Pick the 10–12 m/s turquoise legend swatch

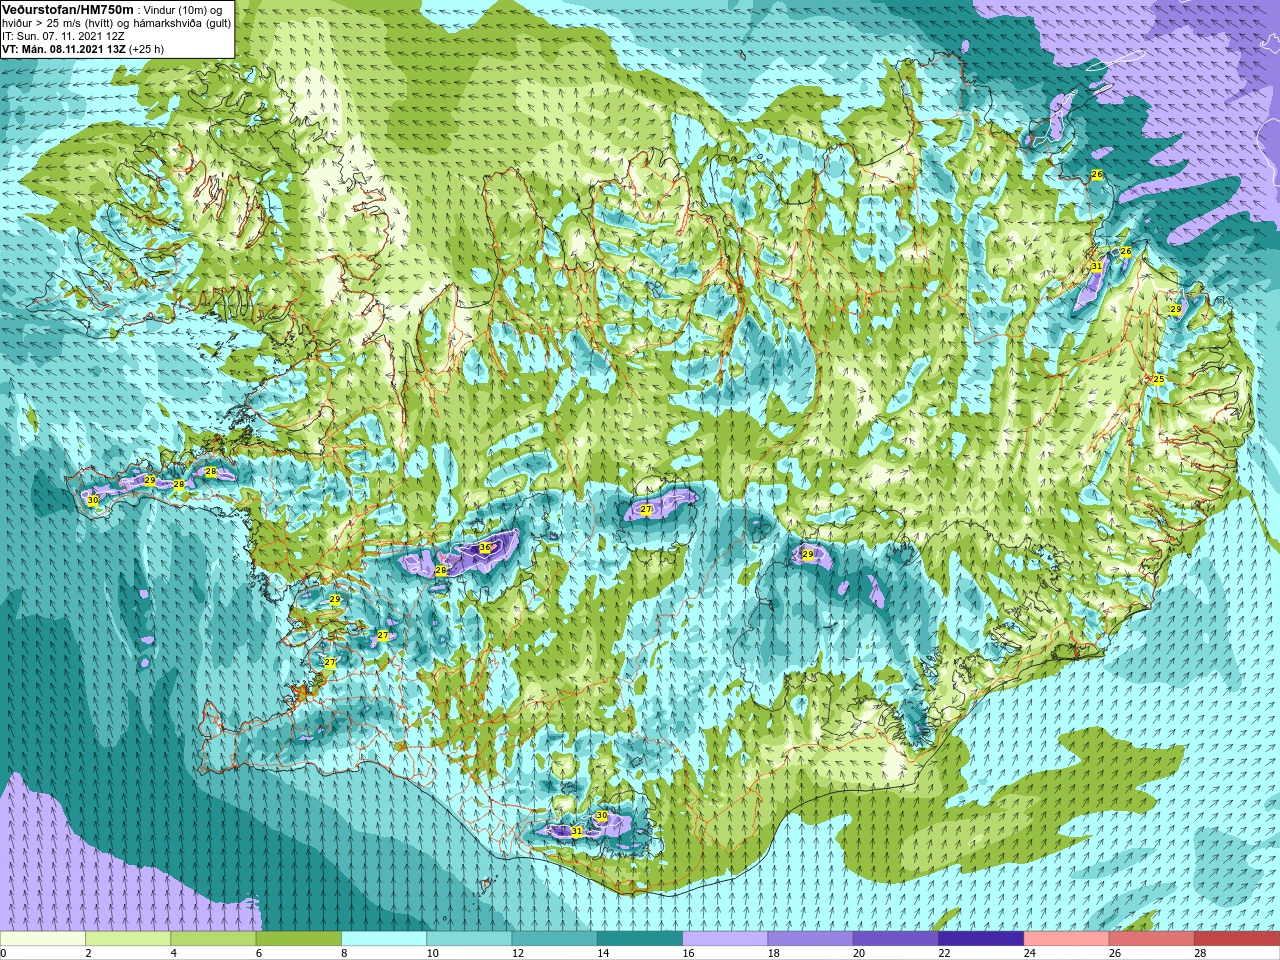(469, 939)
